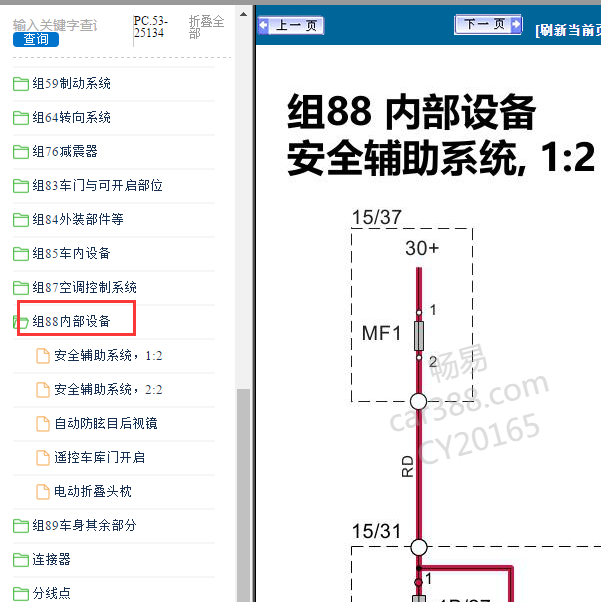The image size is (601, 602).
Task: Open 安全辅助系统，1:2 diagram page
Action: [x=108, y=355]
